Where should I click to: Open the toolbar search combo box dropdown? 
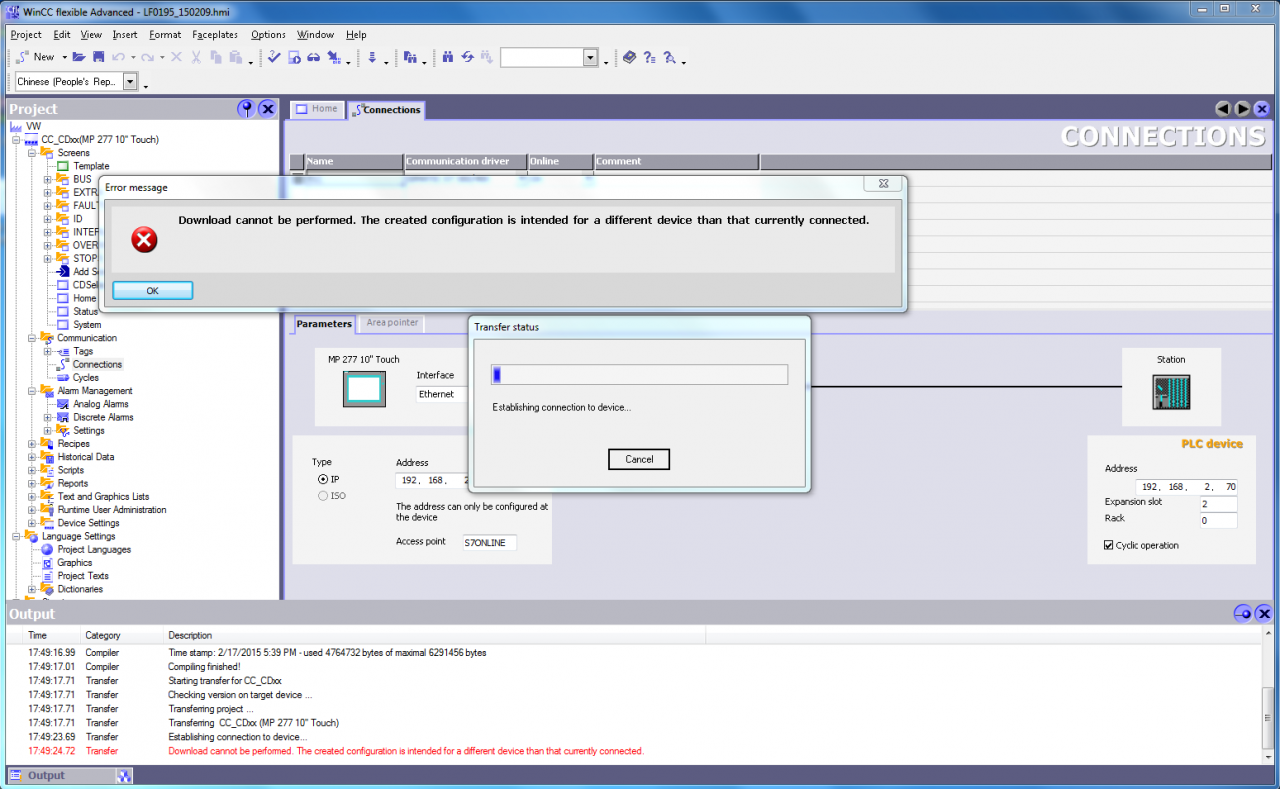[590, 58]
